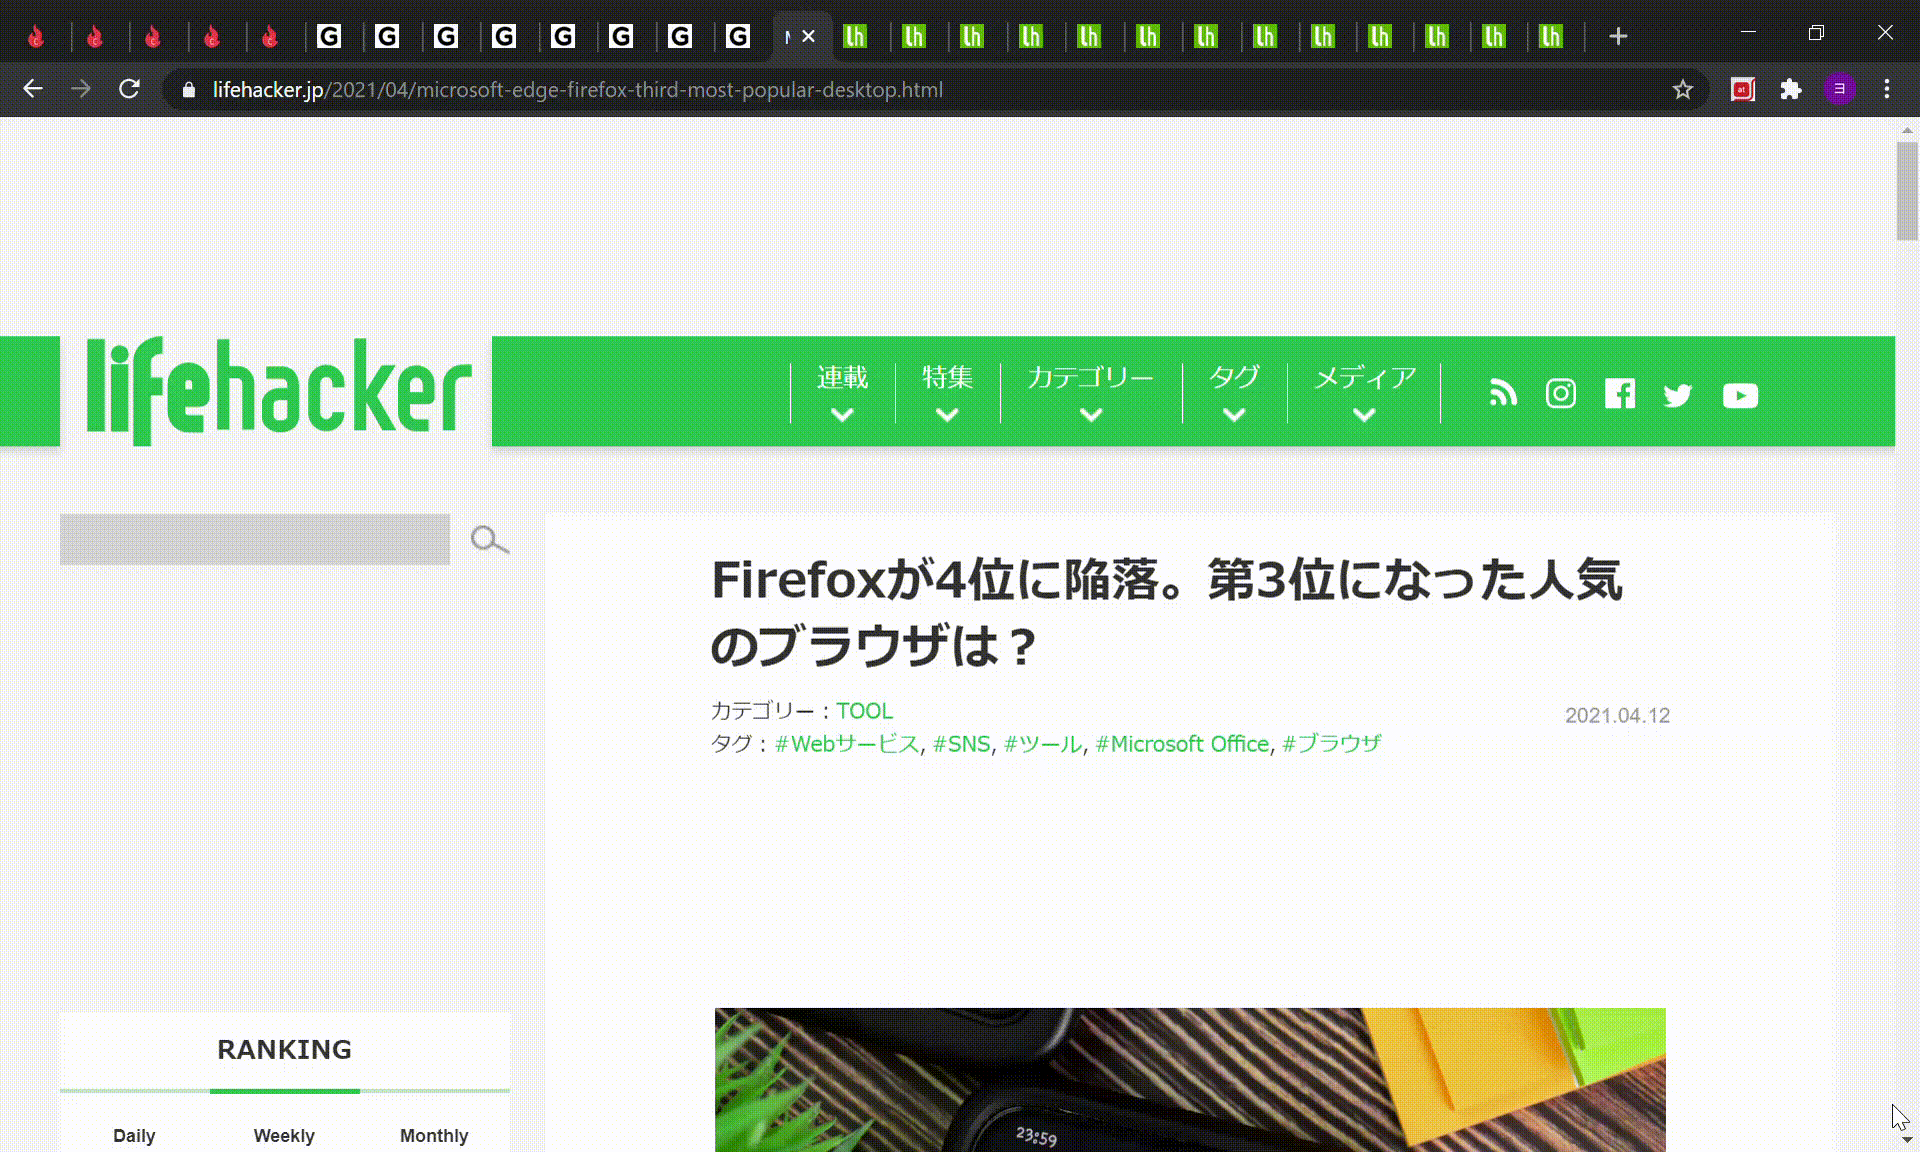The image size is (1920, 1152).
Task: Expand the カテゴリー dropdown menu
Action: (x=1090, y=392)
